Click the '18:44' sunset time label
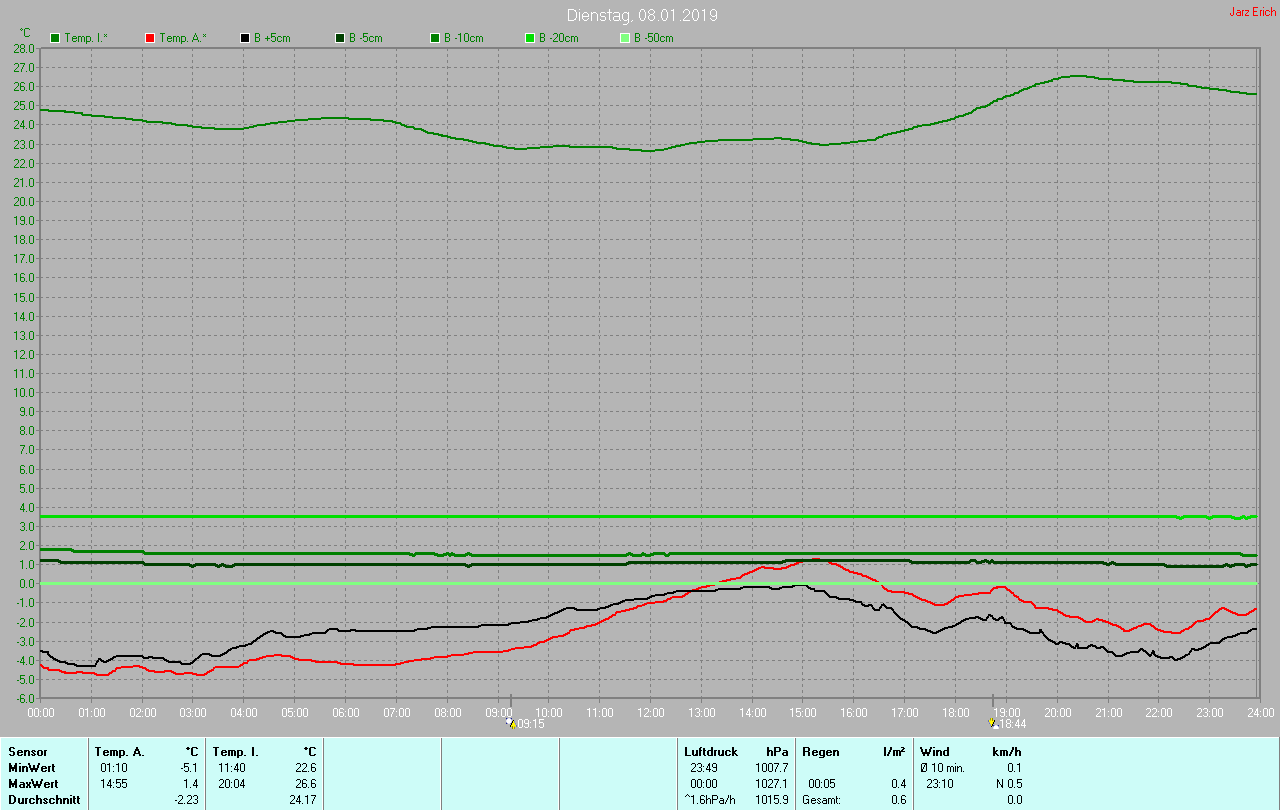Screen dimensions: 1280x810 (x=1013, y=724)
